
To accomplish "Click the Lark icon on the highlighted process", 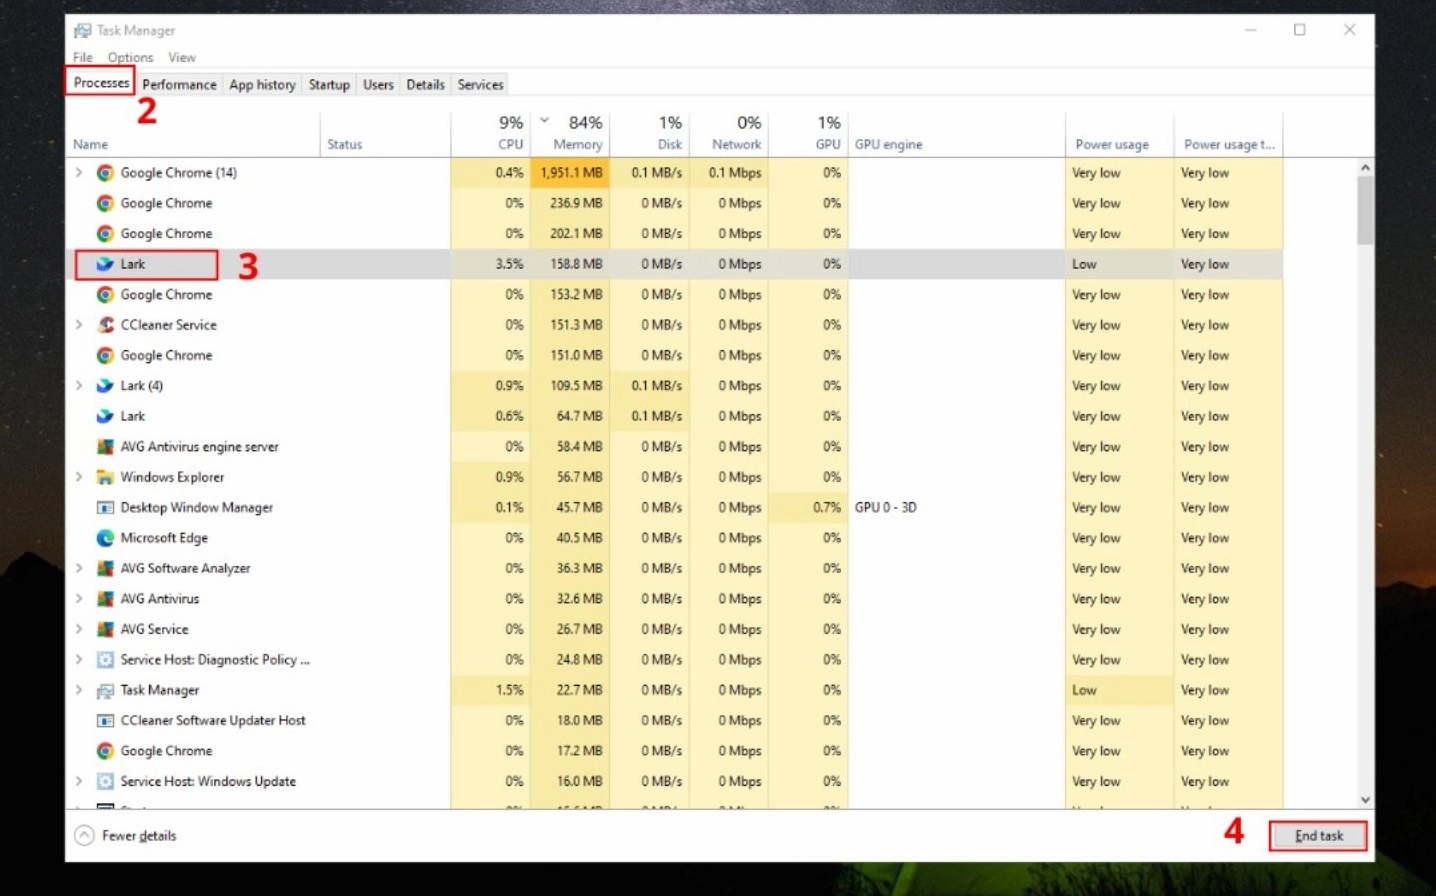I will [x=104, y=263].
